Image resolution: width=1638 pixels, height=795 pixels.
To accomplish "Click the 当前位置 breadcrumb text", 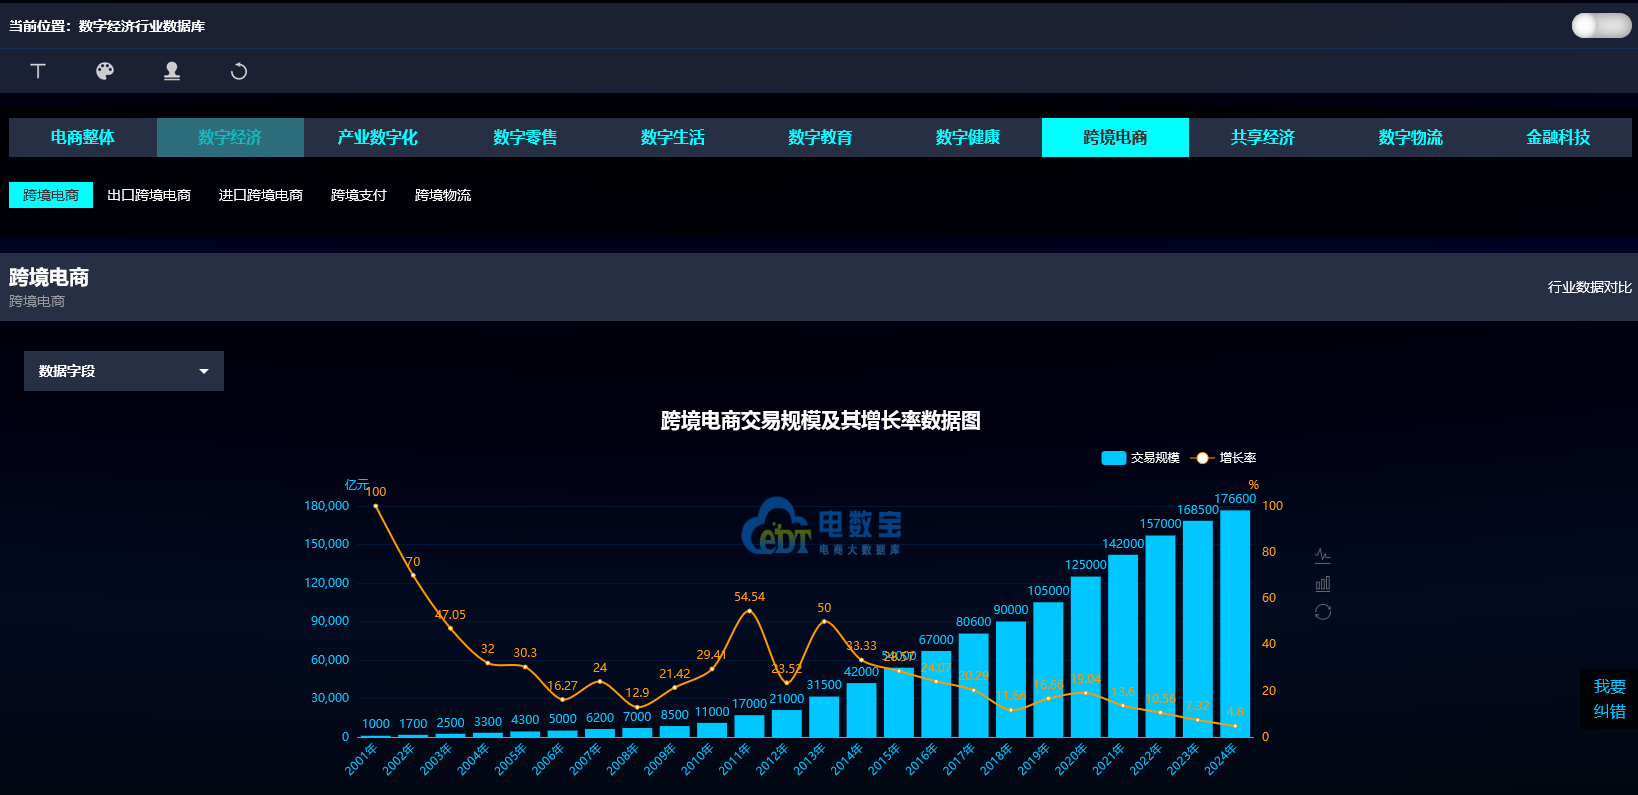I will pyautogui.click(x=107, y=26).
